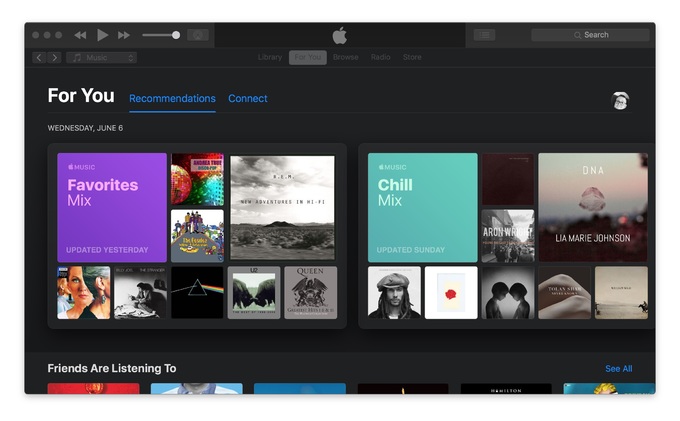Open the Favorites Mix playlist tile
Image resolution: width=680 pixels, height=421 pixels.
(x=112, y=207)
